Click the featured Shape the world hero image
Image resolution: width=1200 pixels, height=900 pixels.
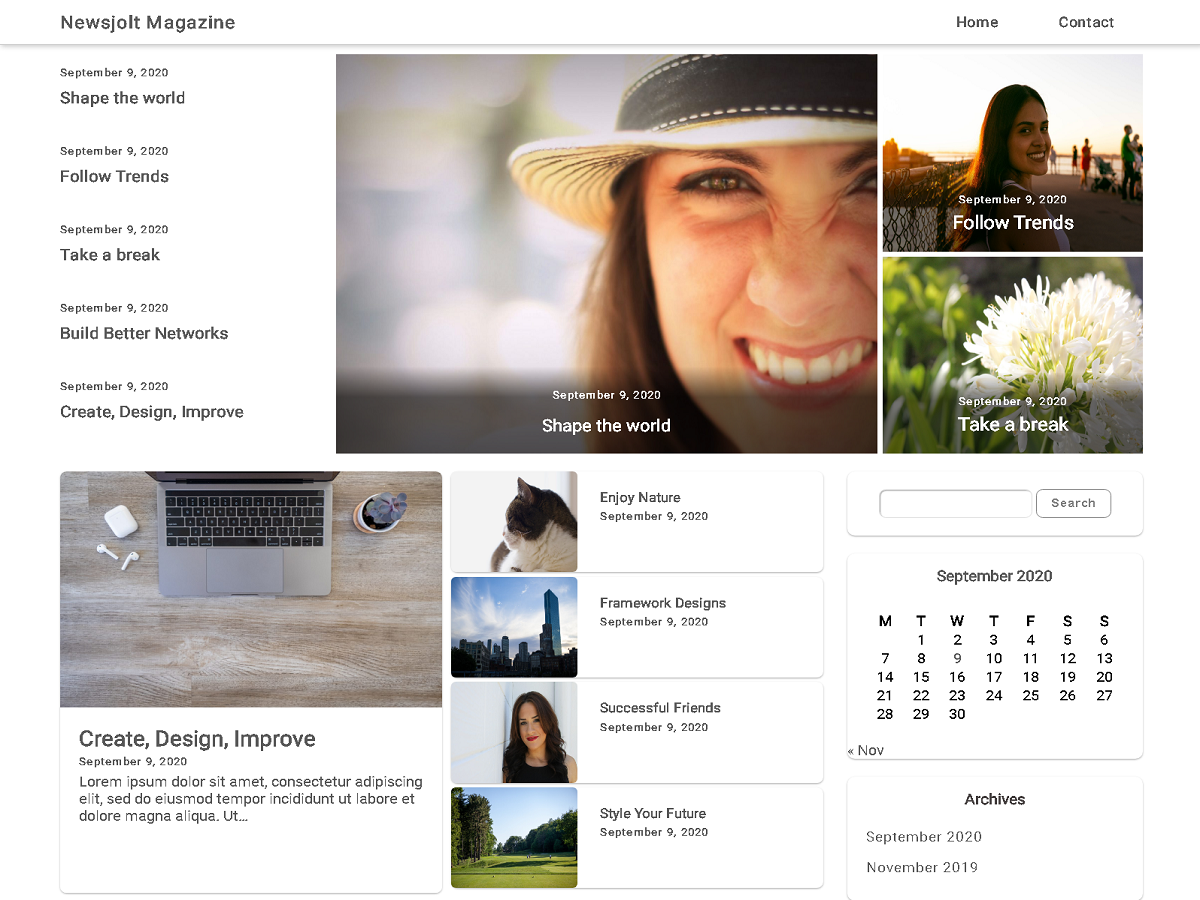click(606, 253)
